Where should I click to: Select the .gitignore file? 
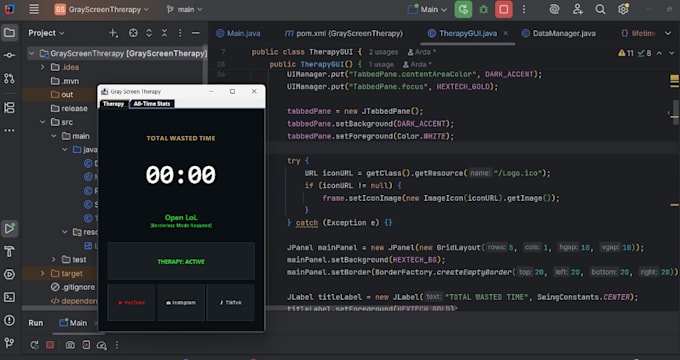point(73,287)
